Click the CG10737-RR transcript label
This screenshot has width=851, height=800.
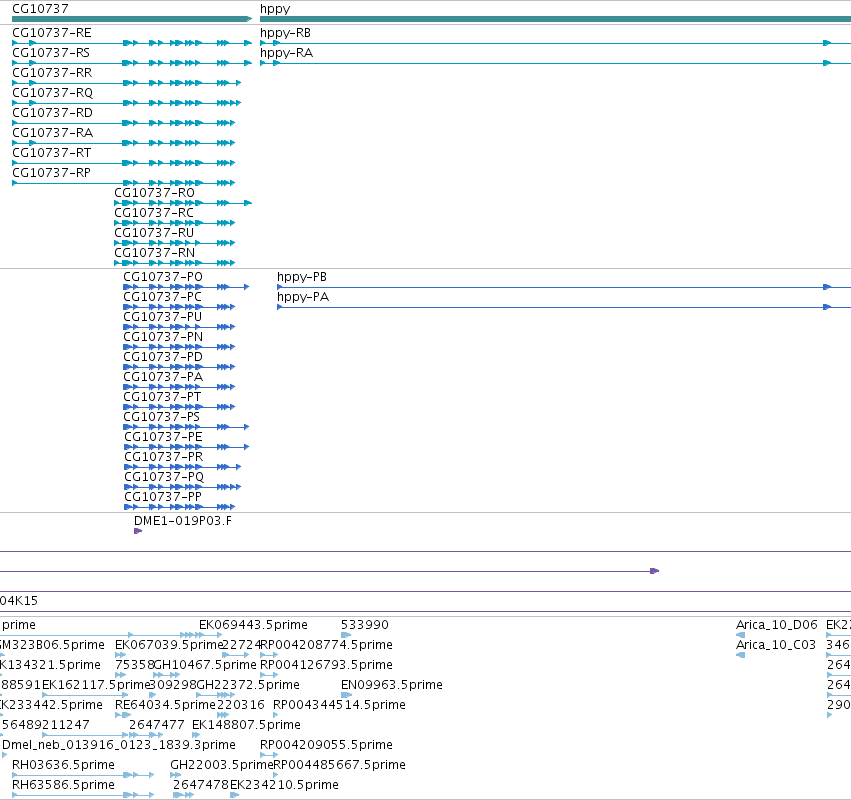pyautogui.click(x=52, y=73)
